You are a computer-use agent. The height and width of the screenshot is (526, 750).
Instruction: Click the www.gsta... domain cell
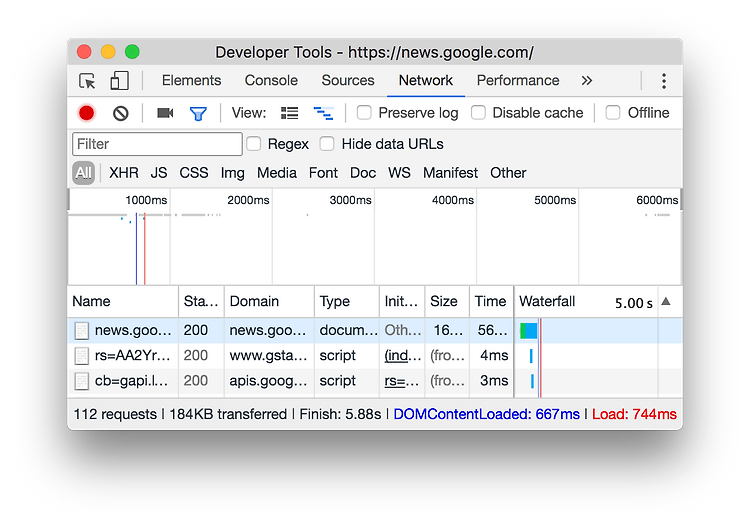pyautogui.click(x=268, y=356)
